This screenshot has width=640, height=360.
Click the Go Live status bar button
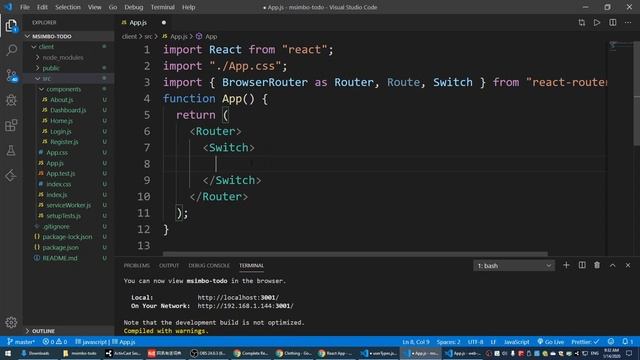(x=551, y=342)
